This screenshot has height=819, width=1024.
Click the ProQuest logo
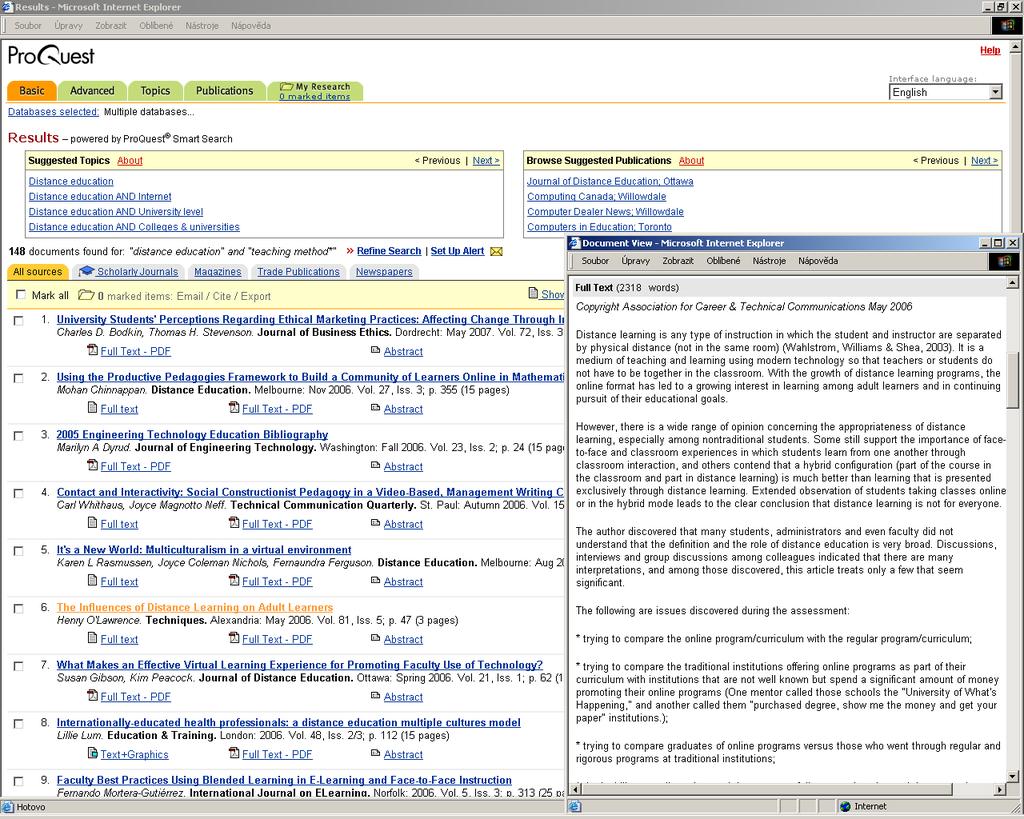tap(51, 56)
